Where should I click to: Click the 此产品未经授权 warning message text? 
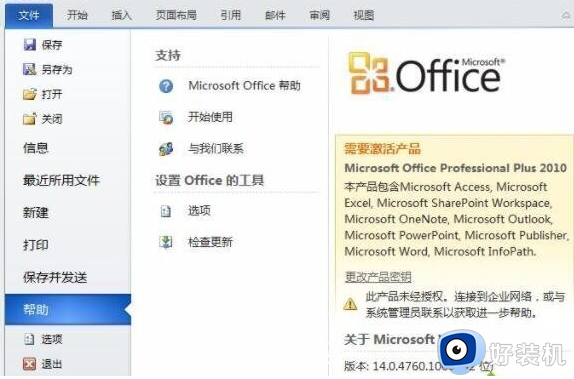465,304
